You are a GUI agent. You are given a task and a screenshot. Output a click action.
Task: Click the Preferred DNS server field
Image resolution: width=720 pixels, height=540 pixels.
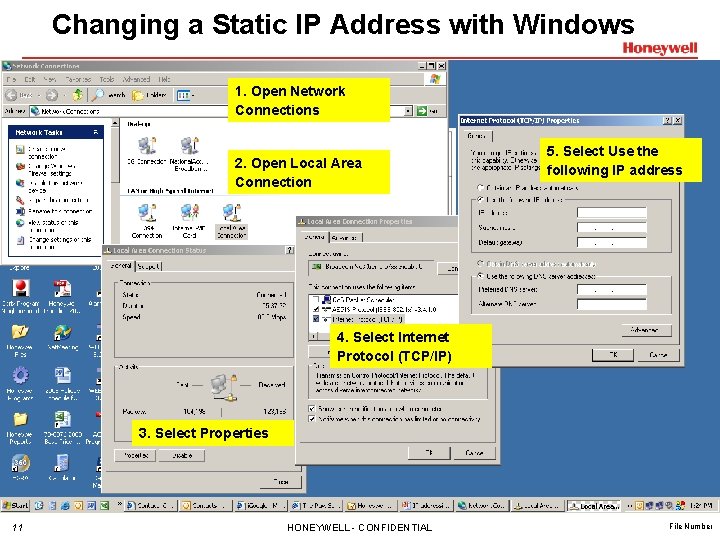pos(612,289)
